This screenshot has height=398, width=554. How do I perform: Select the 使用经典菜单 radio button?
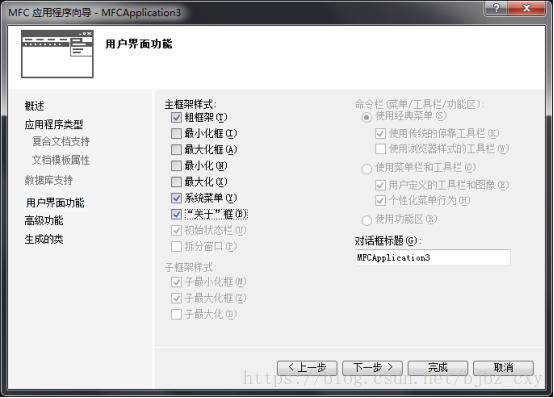[367, 117]
